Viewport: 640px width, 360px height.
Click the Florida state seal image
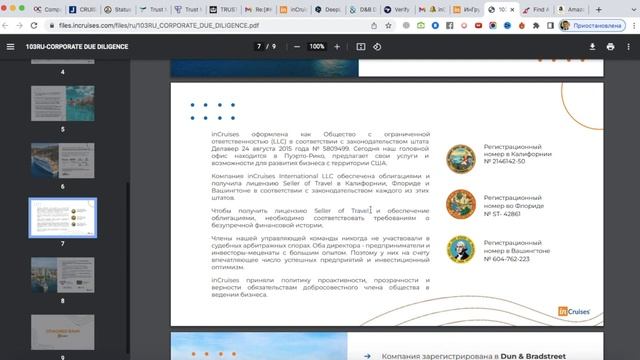coord(461,204)
